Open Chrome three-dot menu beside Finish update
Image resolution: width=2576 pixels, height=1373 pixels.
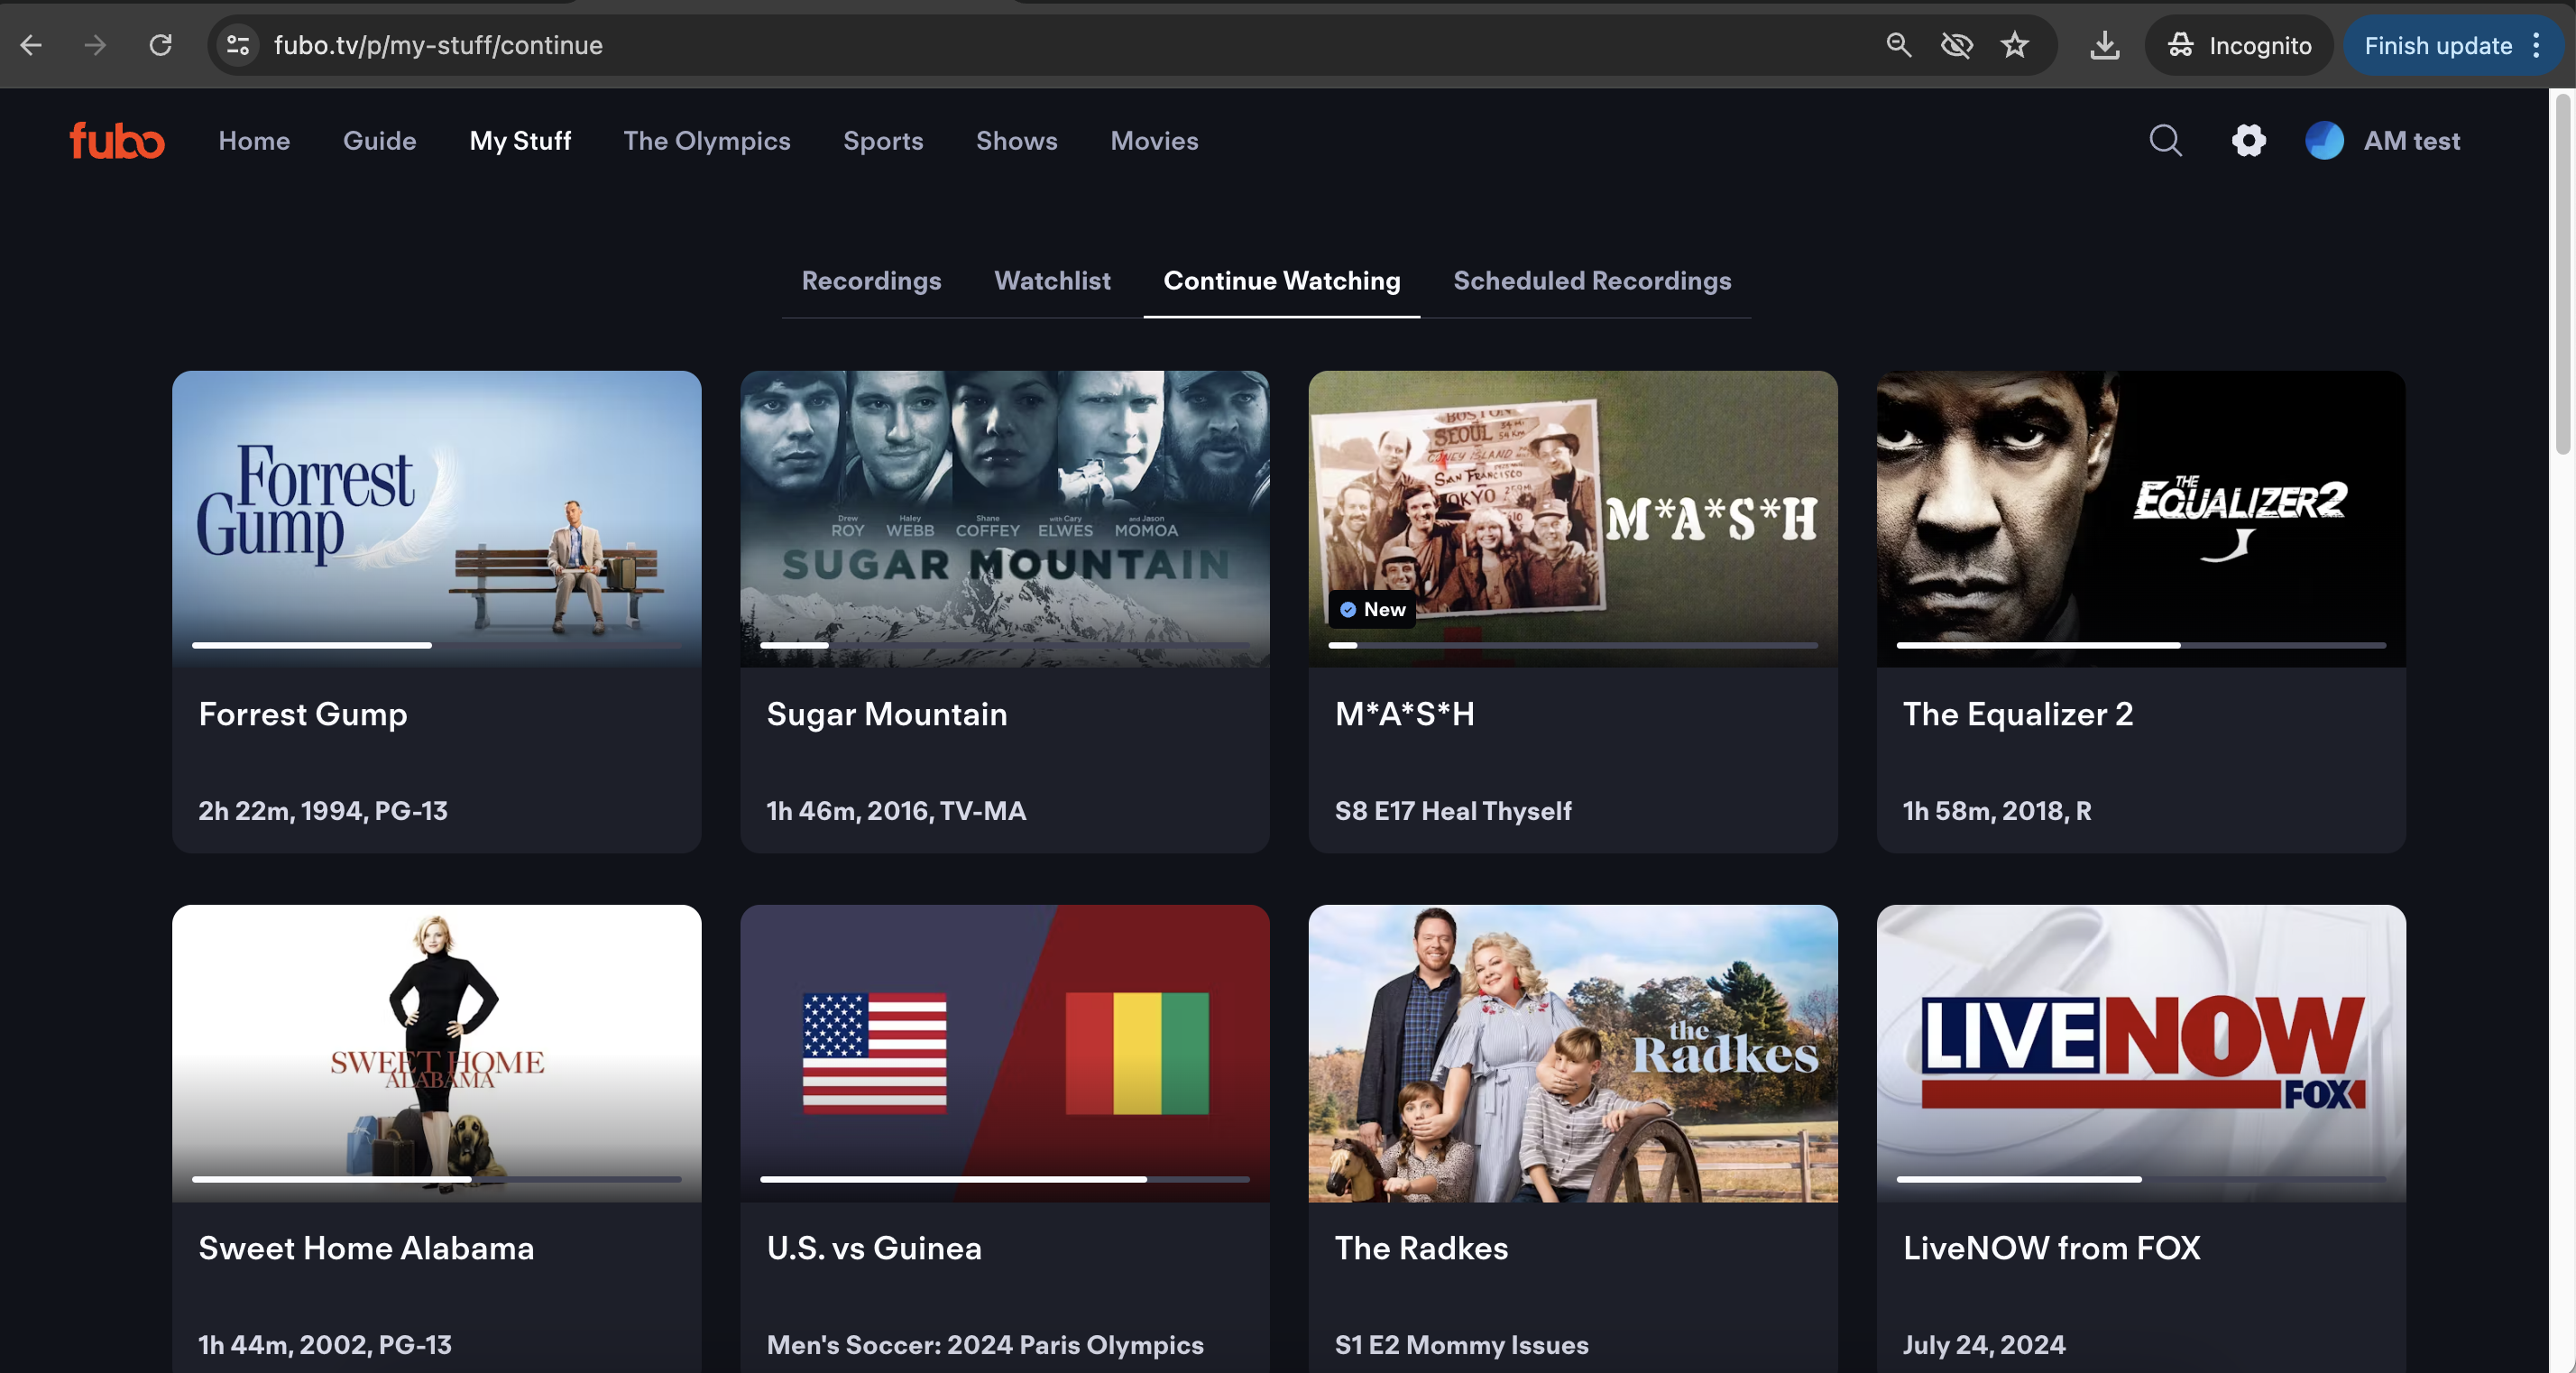click(2536, 45)
